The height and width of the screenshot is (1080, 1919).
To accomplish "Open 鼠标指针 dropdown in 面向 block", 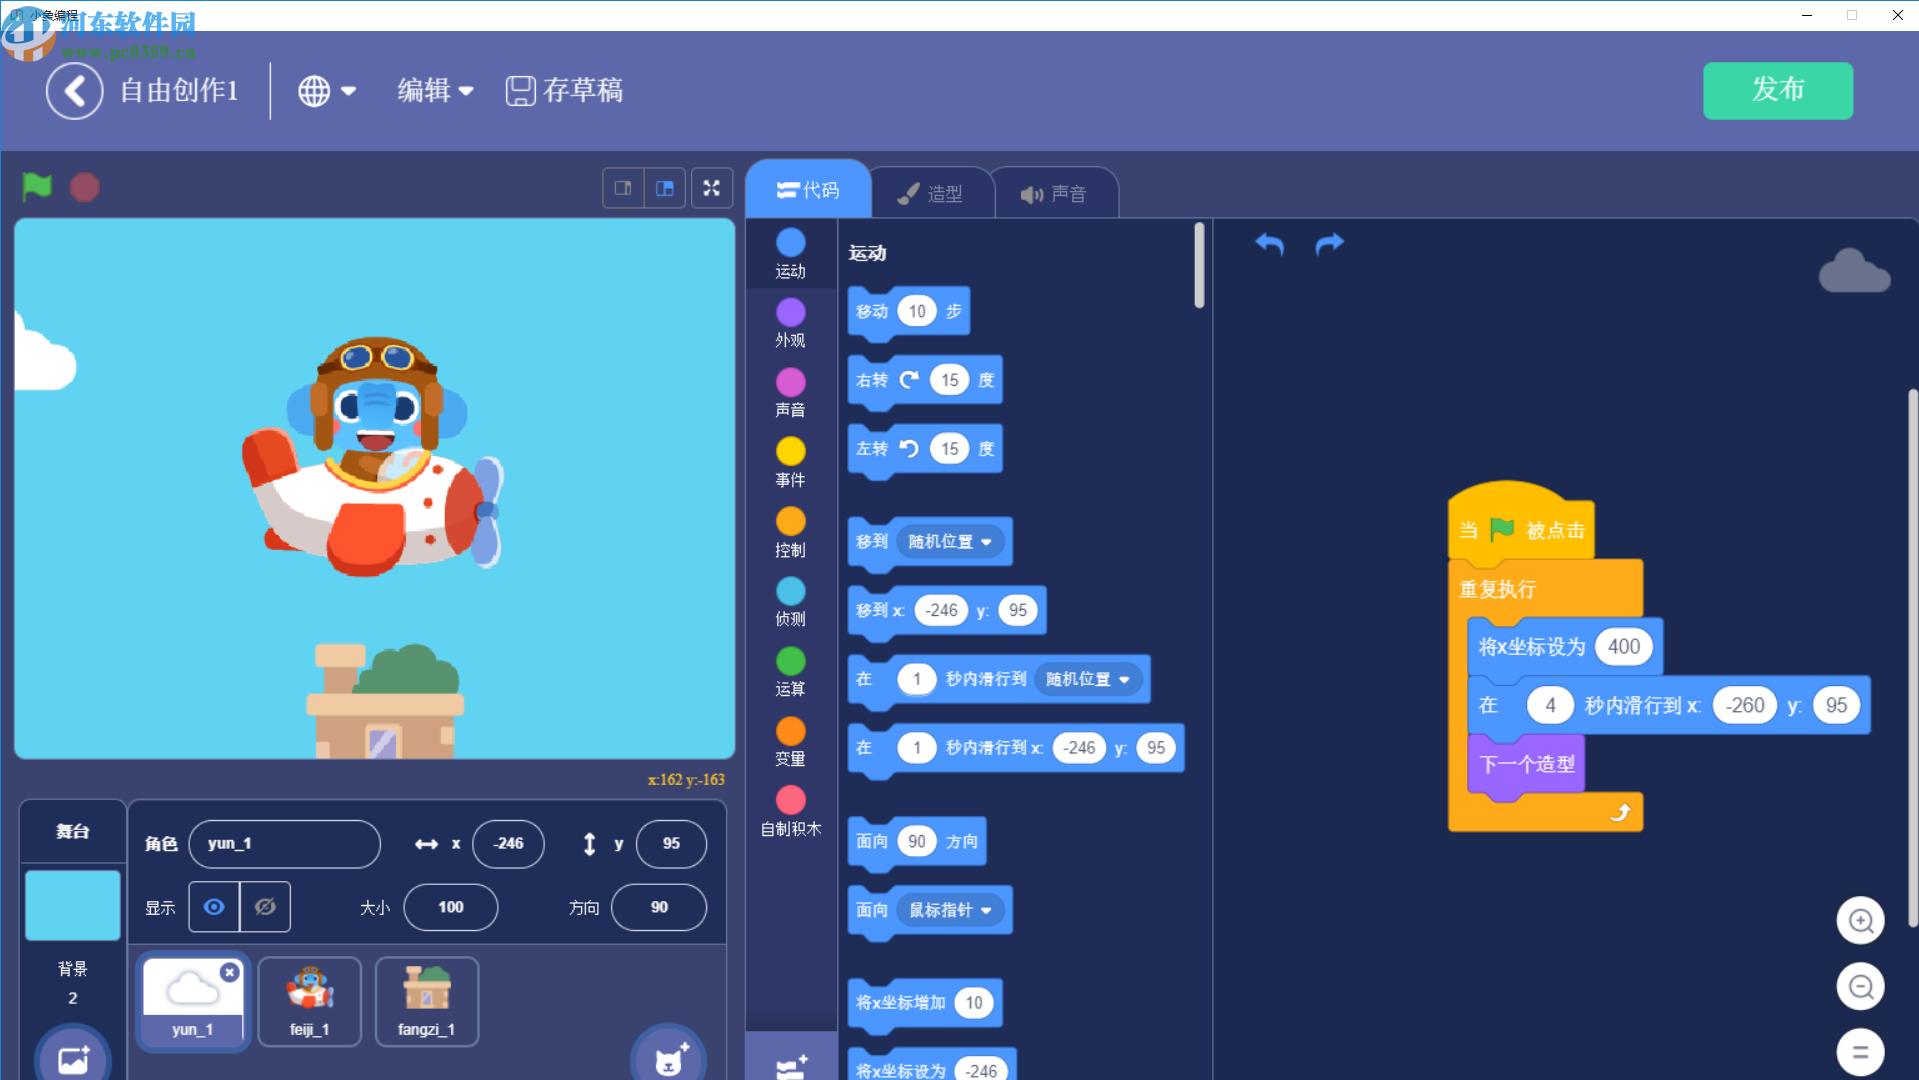I will click(x=950, y=910).
